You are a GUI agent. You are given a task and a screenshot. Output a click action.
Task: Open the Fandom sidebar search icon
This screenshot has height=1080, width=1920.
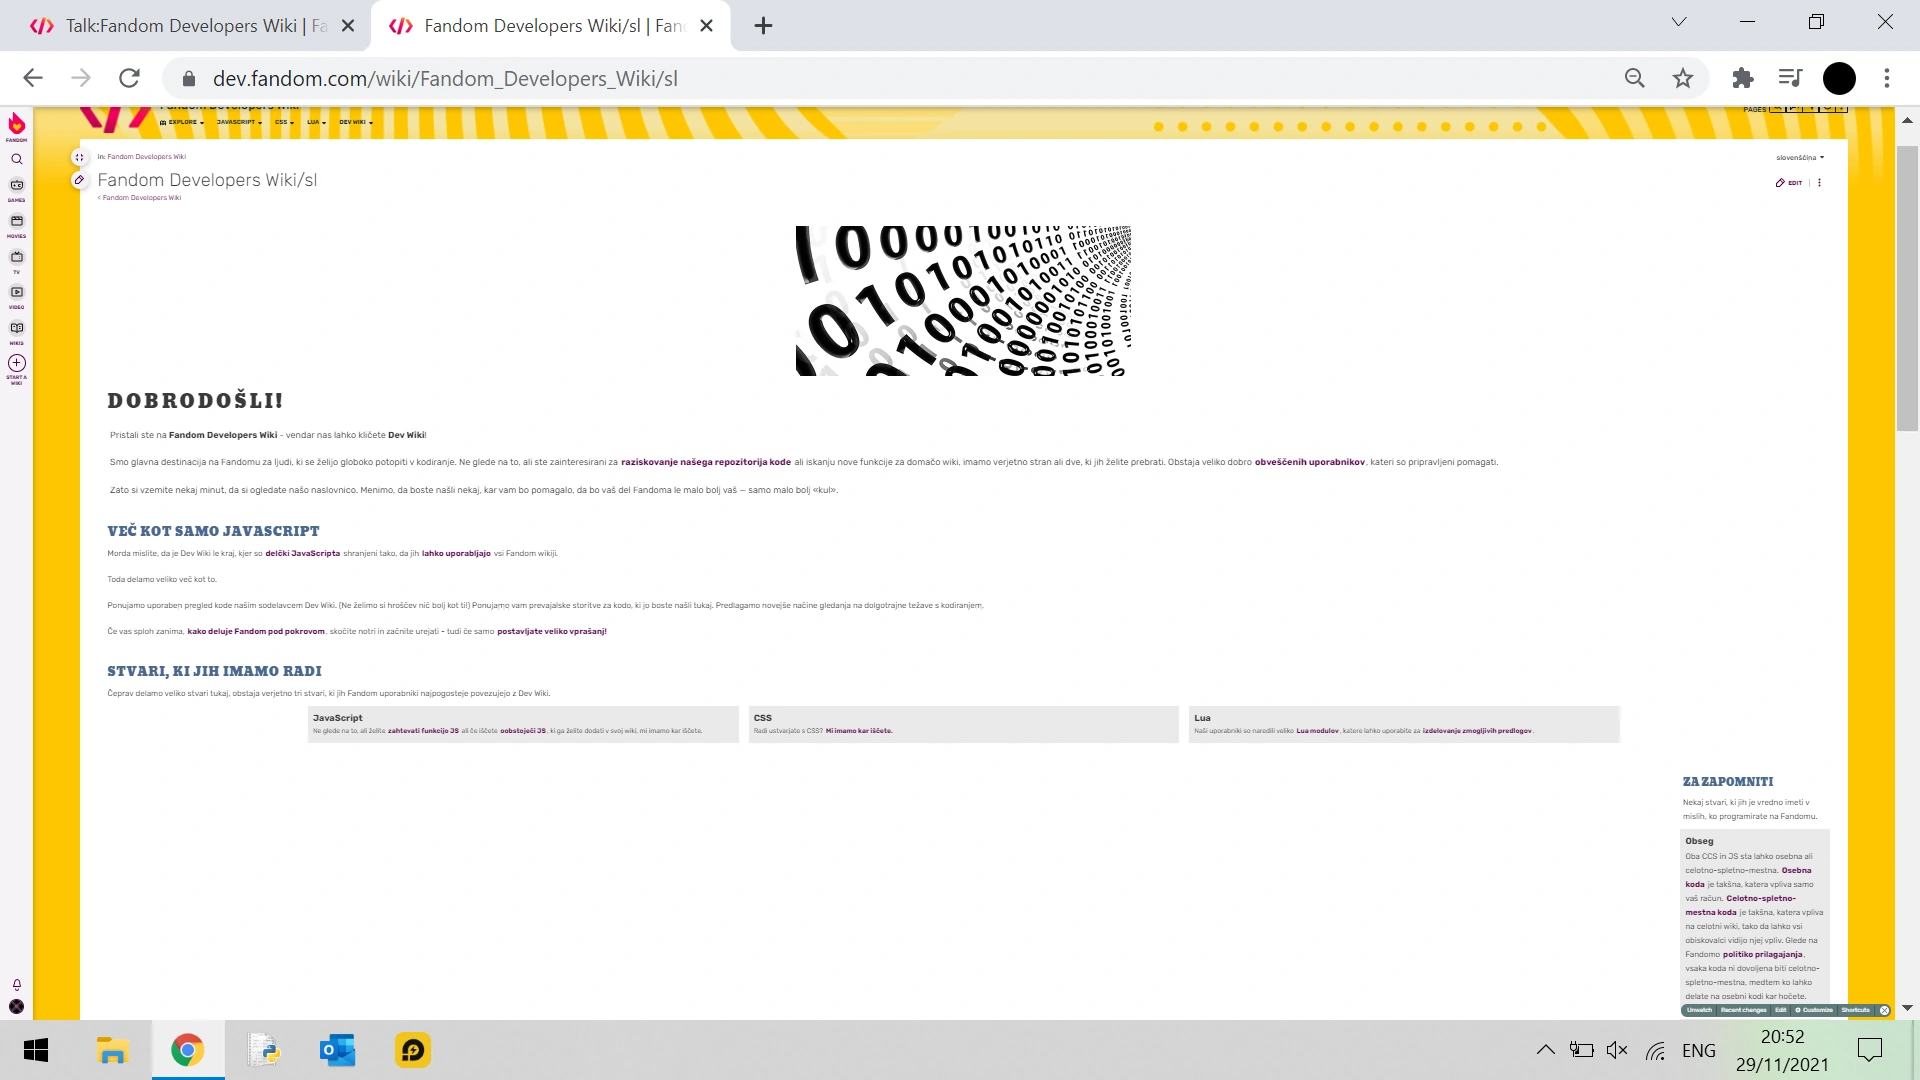16,159
